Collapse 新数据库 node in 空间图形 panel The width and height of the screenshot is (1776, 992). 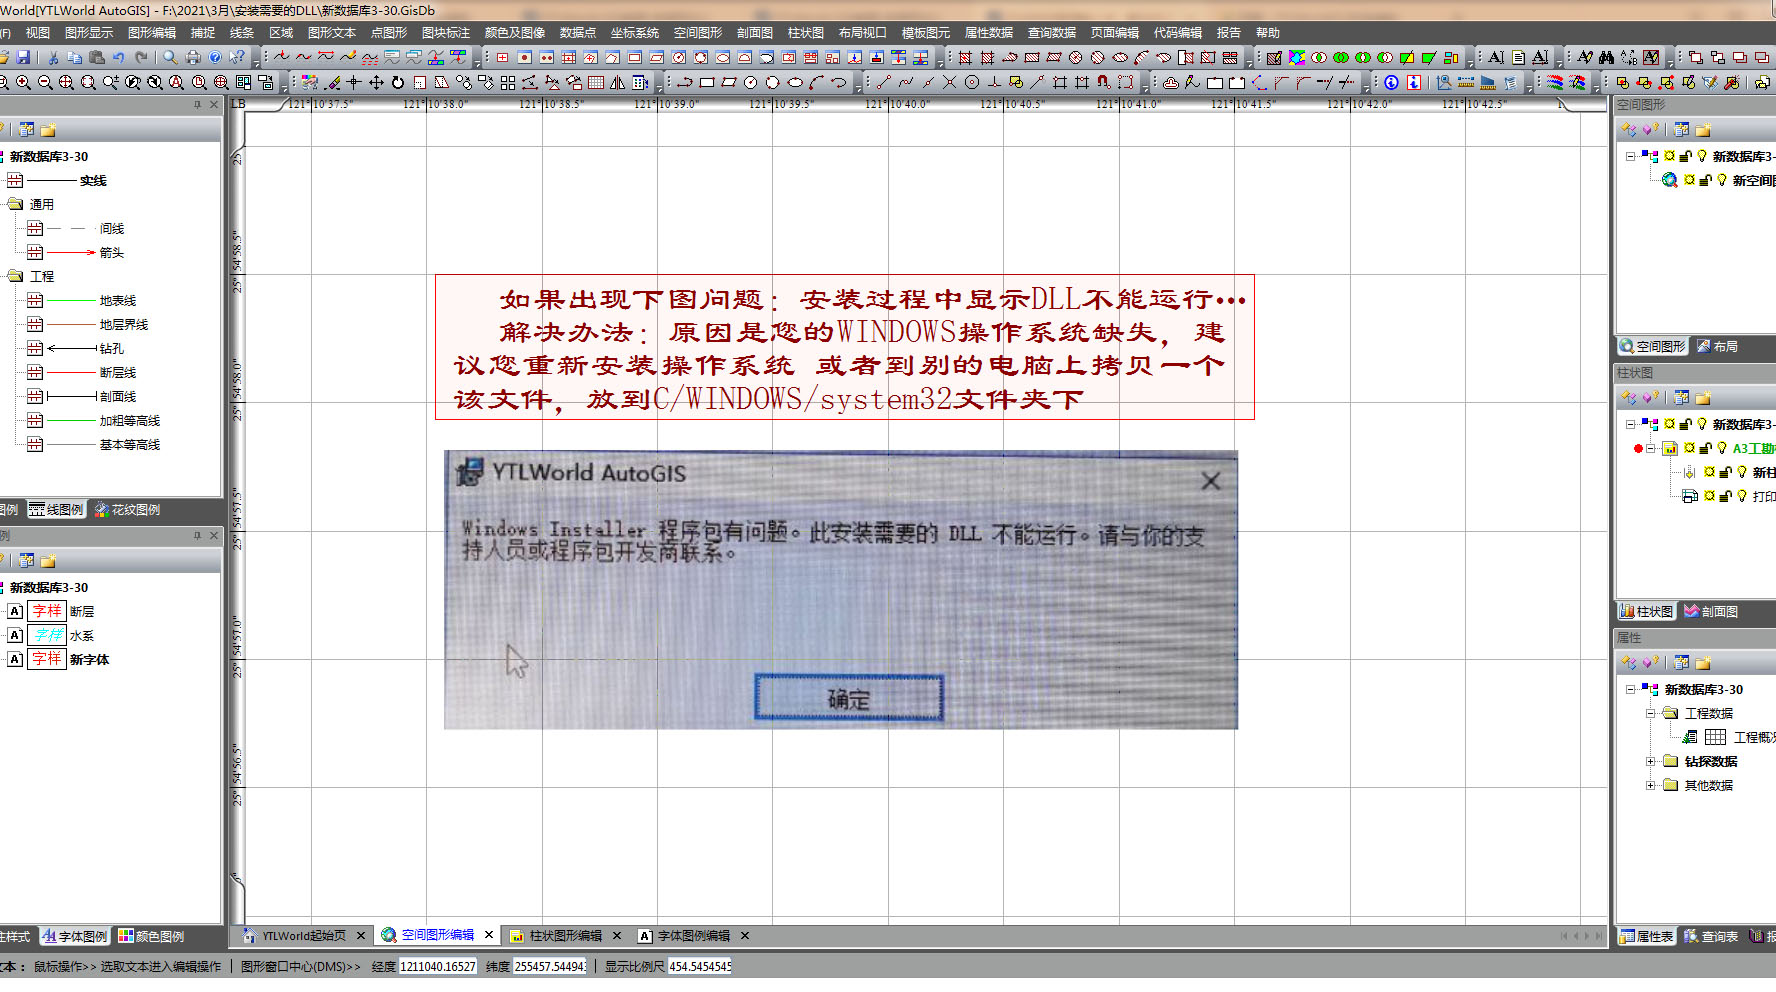click(x=1630, y=156)
